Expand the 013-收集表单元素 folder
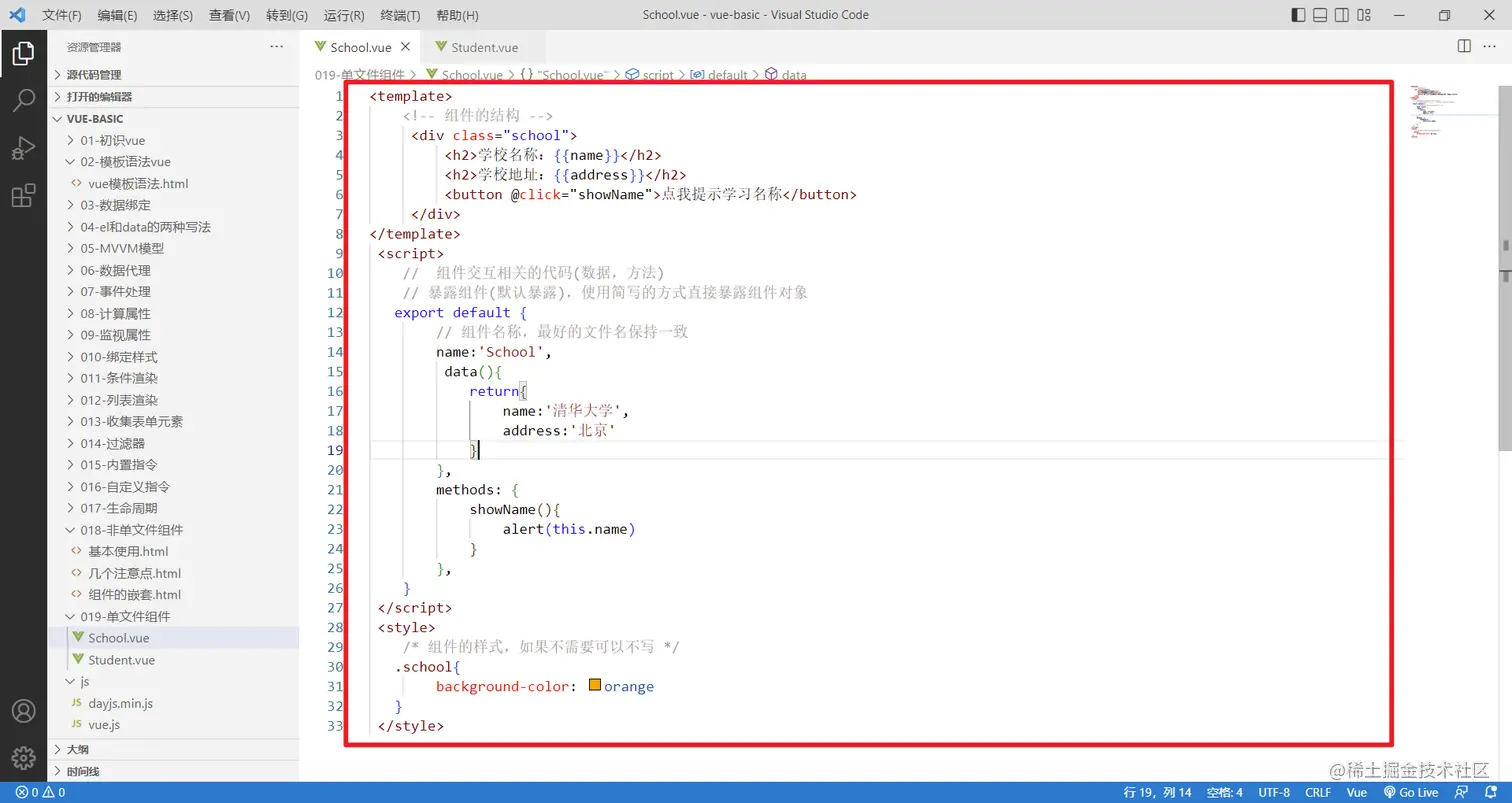This screenshot has height=803, width=1512. coord(174,422)
